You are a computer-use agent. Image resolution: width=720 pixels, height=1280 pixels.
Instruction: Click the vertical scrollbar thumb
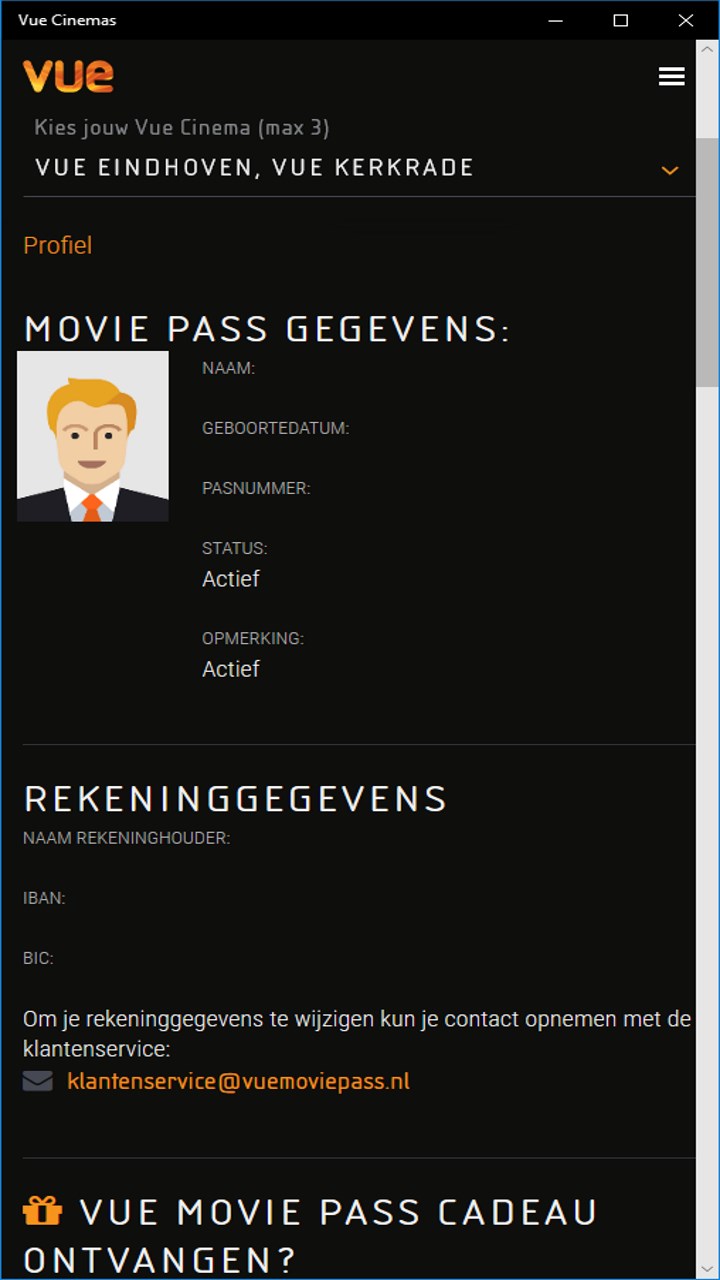click(707, 262)
